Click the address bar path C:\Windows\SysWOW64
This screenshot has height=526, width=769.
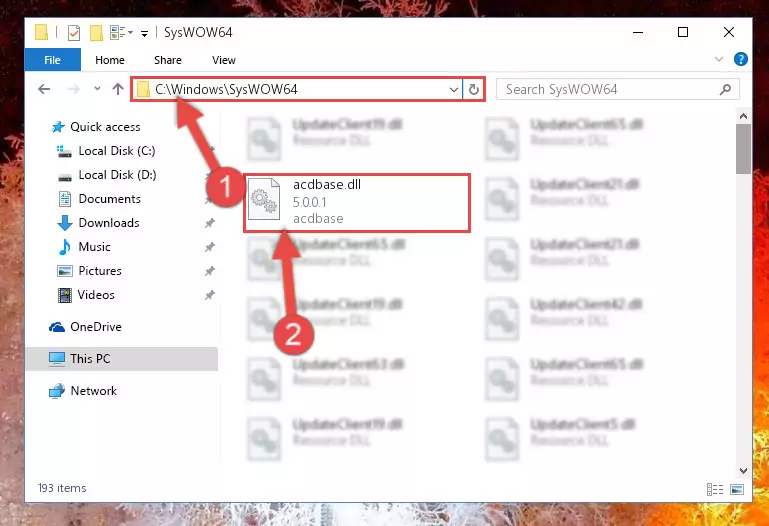pyautogui.click(x=226, y=89)
